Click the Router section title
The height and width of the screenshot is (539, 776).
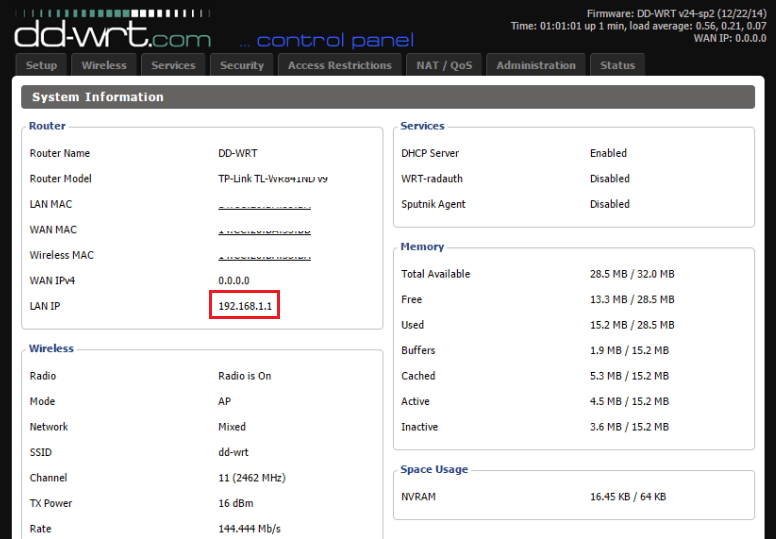[47, 126]
